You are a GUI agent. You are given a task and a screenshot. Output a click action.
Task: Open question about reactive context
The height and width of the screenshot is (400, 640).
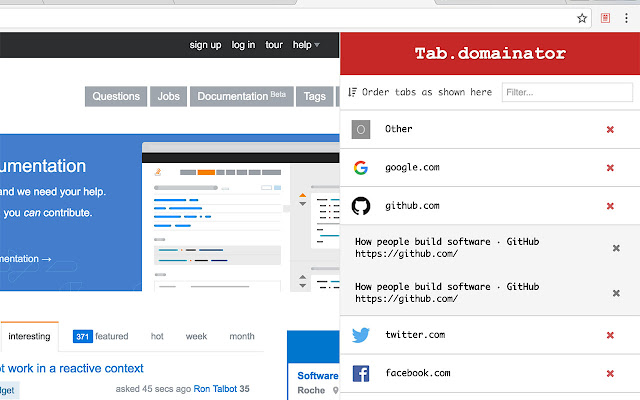72,368
